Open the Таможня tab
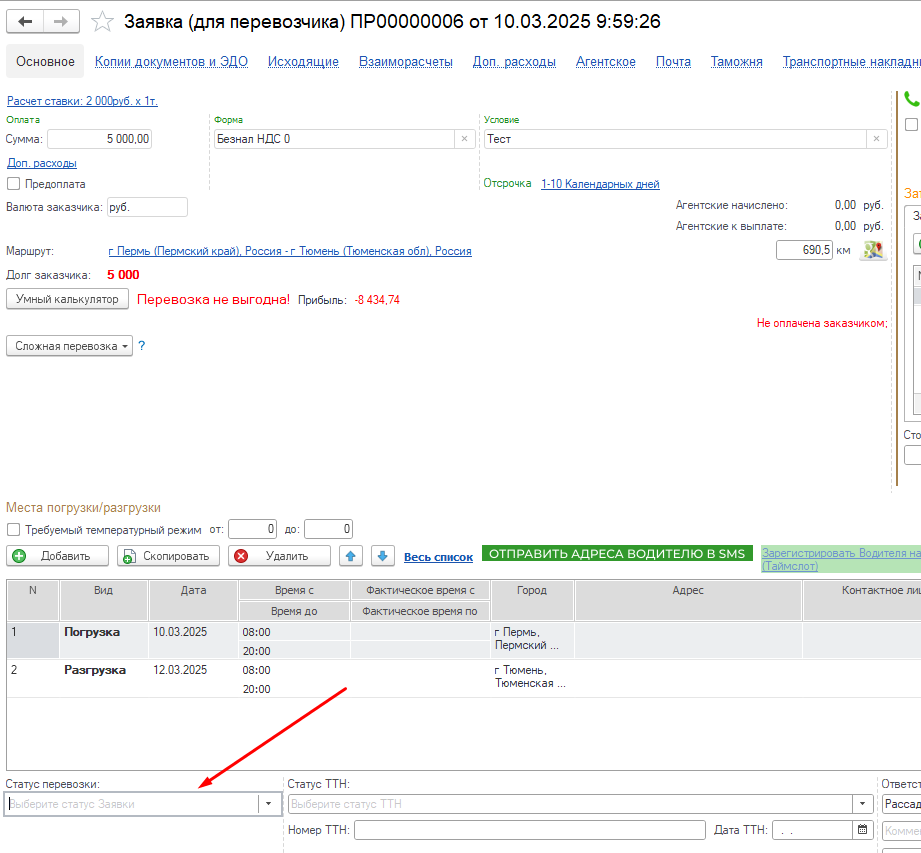 (737, 62)
